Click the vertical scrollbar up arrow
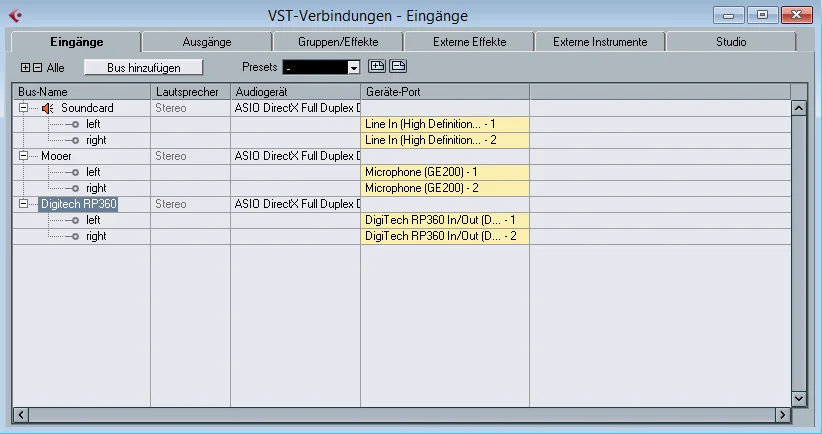 coord(798,108)
